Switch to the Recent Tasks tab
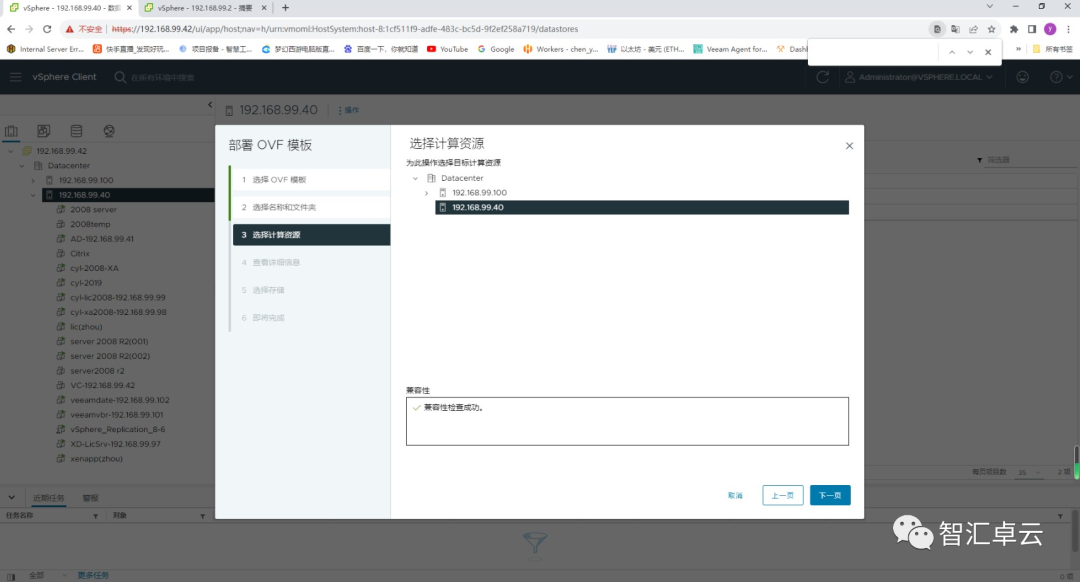This screenshot has width=1080, height=582. tap(49, 498)
